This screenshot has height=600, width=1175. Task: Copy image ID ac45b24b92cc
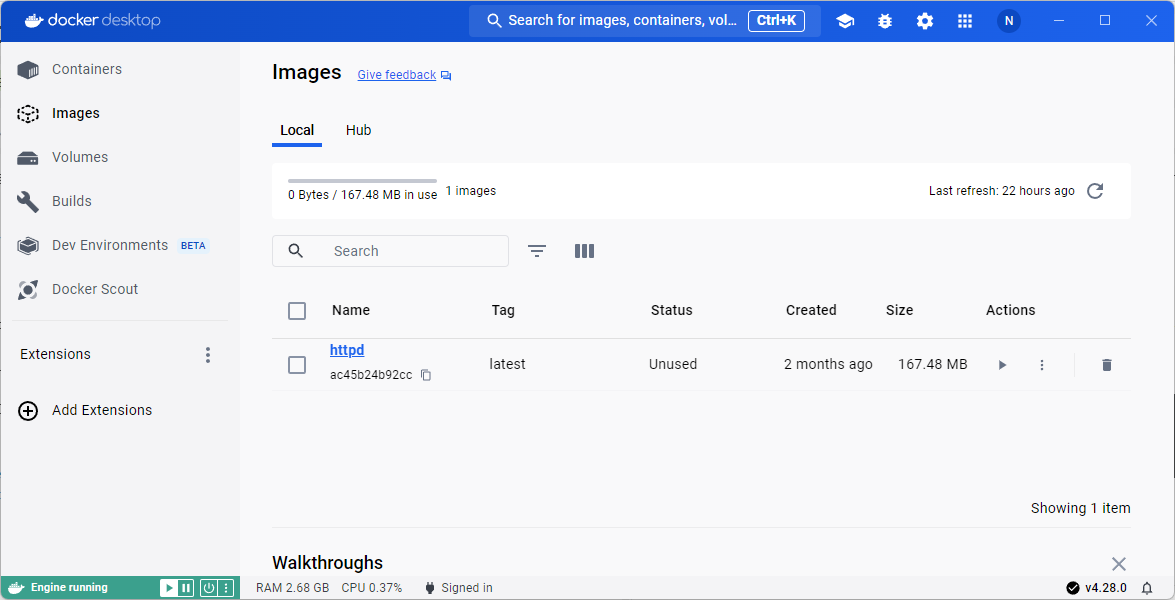426,375
